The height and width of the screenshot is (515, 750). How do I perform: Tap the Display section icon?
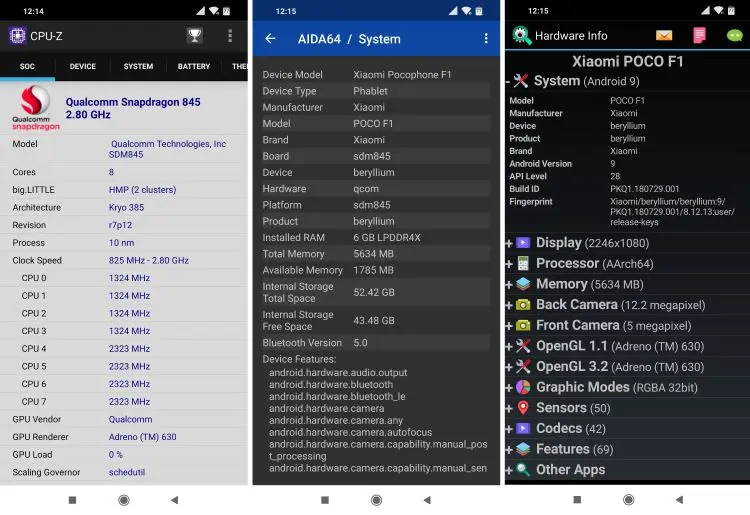pyautogui.click(x=523, y=243)
